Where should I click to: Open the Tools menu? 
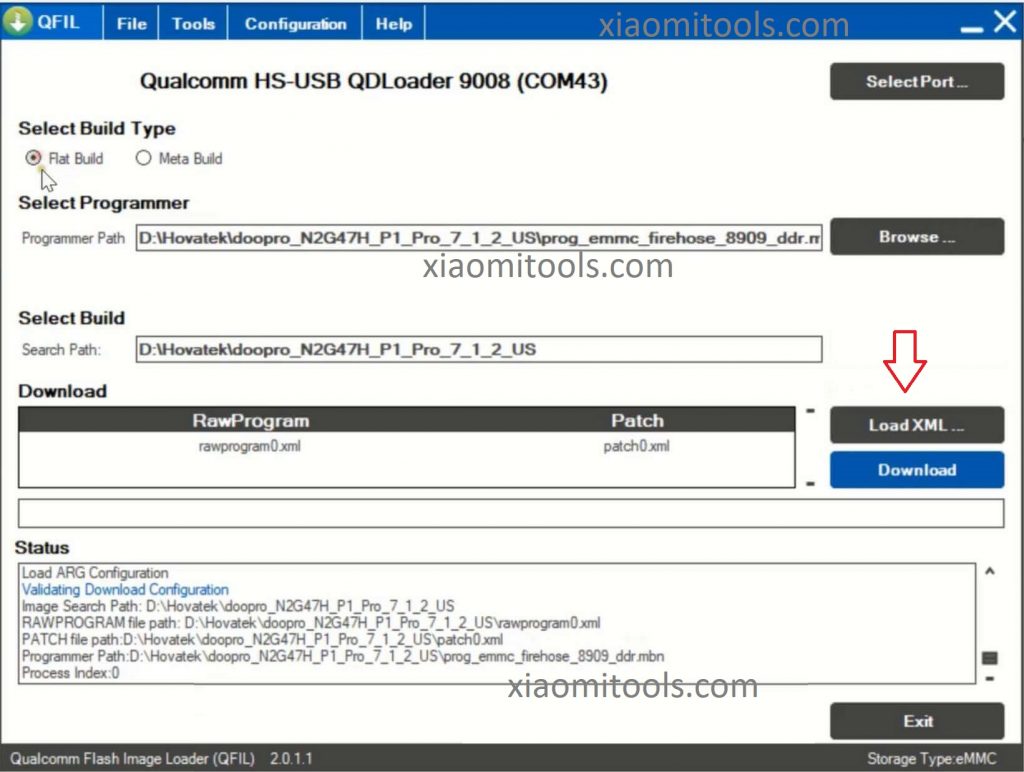pyautogui.click(x=193, y=22)
